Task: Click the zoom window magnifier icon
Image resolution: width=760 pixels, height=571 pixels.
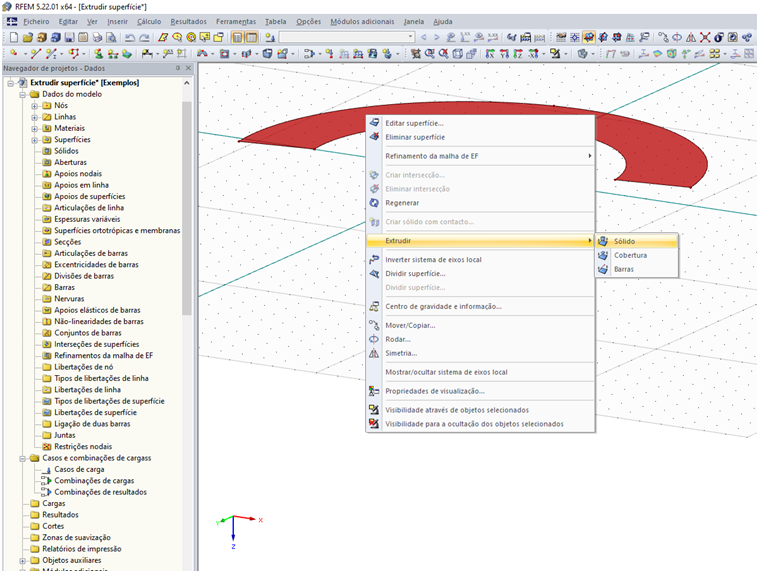Action: click(x=430, y=53)
